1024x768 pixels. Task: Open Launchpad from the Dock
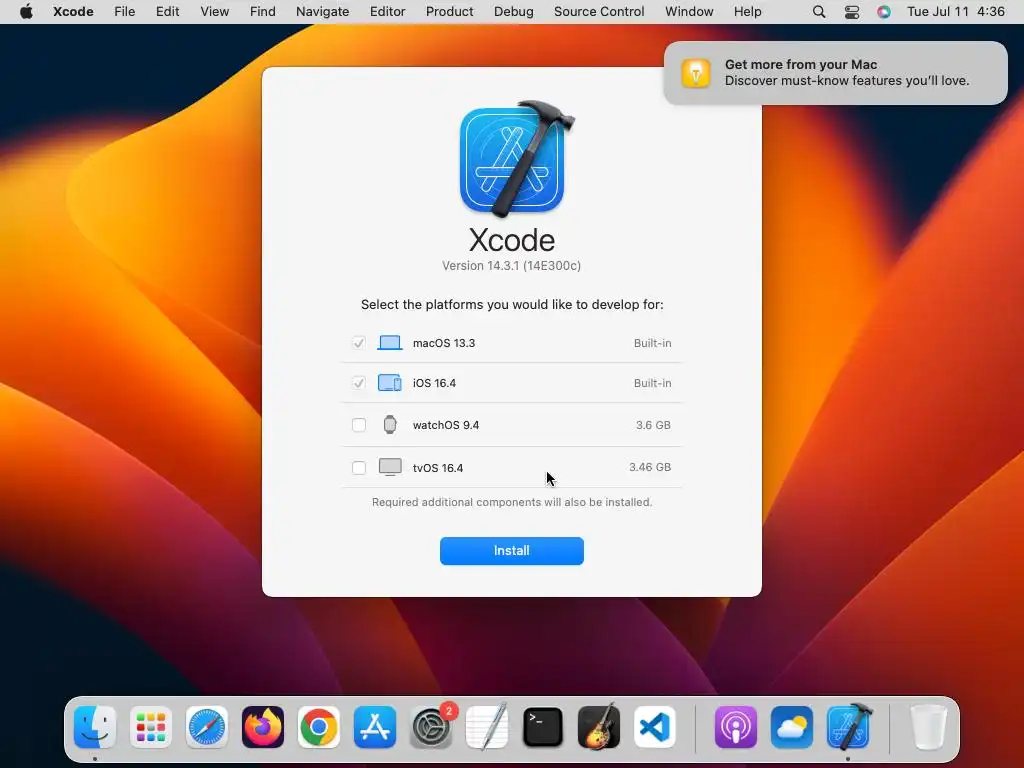tap(151, 727)
